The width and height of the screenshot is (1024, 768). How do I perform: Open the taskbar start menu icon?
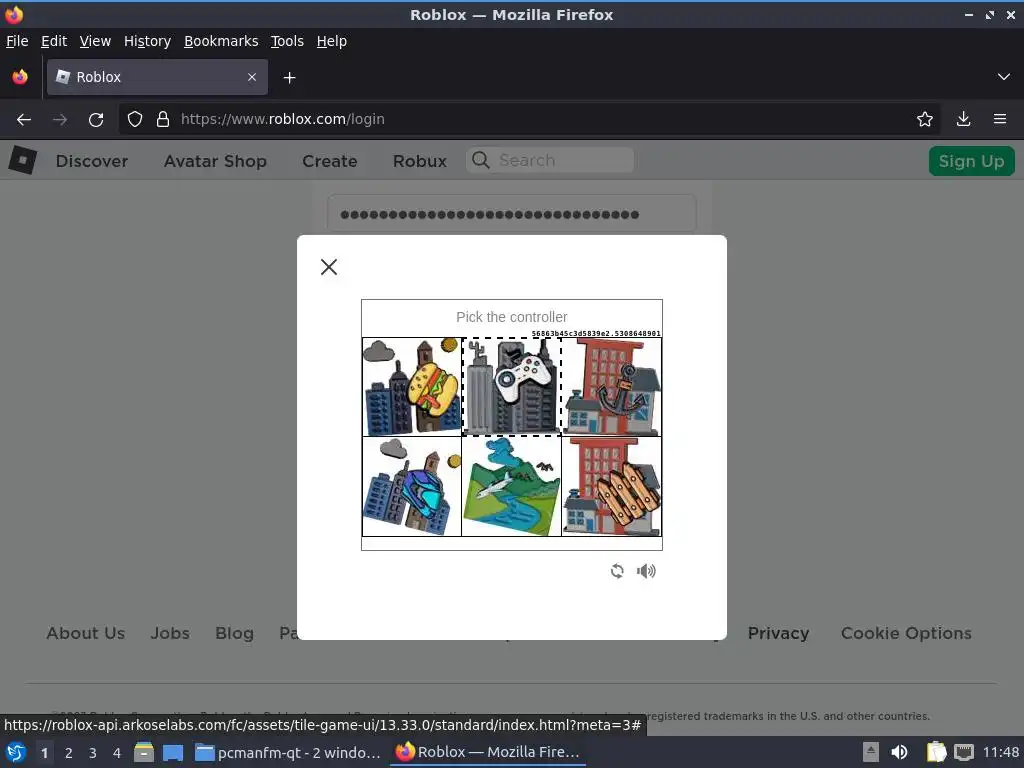pos(16,752)
